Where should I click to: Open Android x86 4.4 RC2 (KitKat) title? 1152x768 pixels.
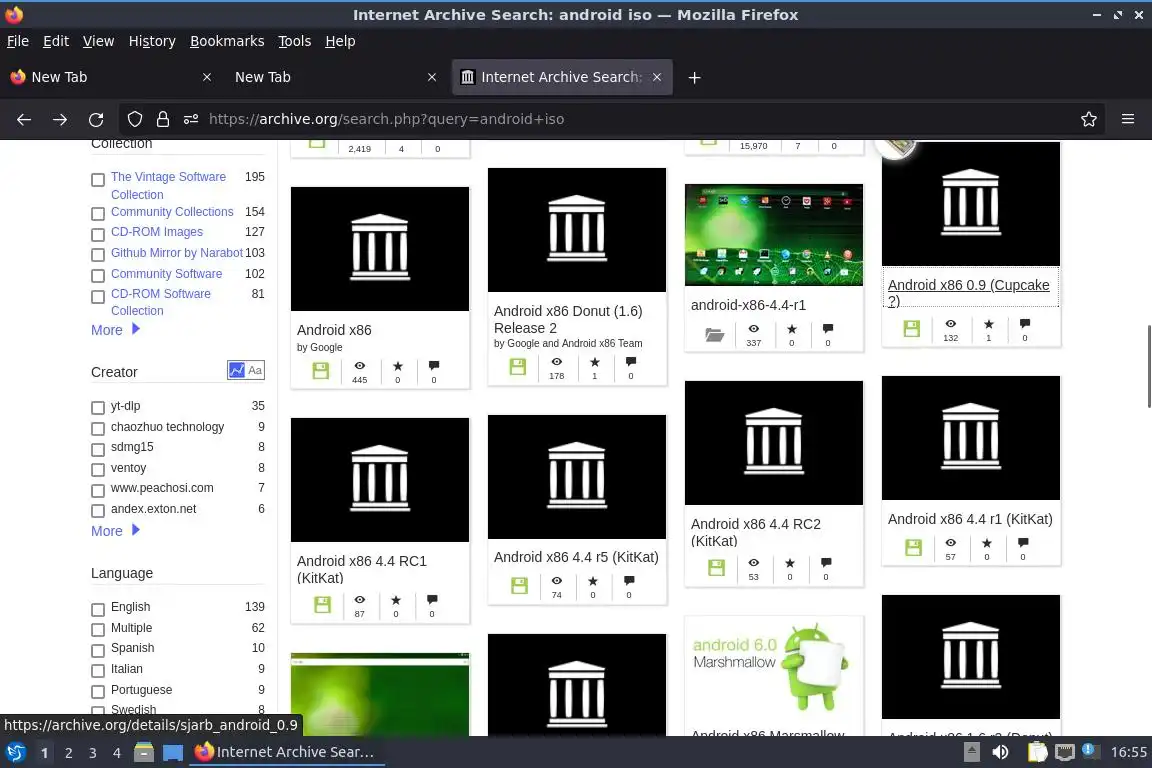click(755, 532)
